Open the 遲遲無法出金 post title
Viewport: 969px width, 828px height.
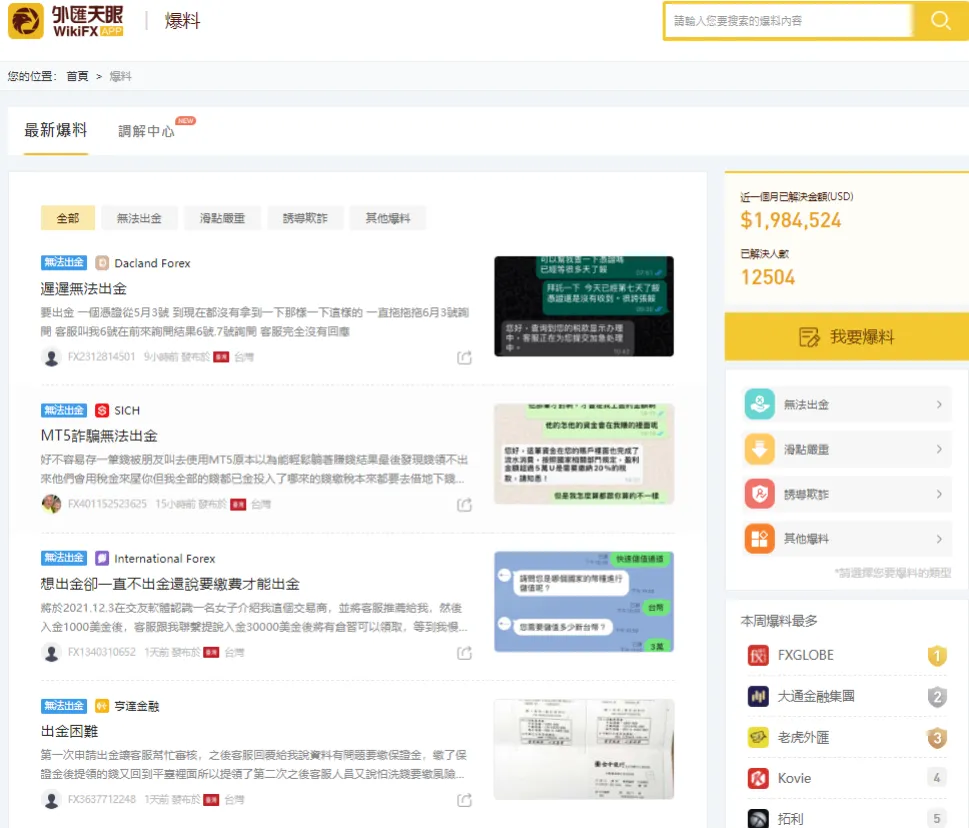83,289
